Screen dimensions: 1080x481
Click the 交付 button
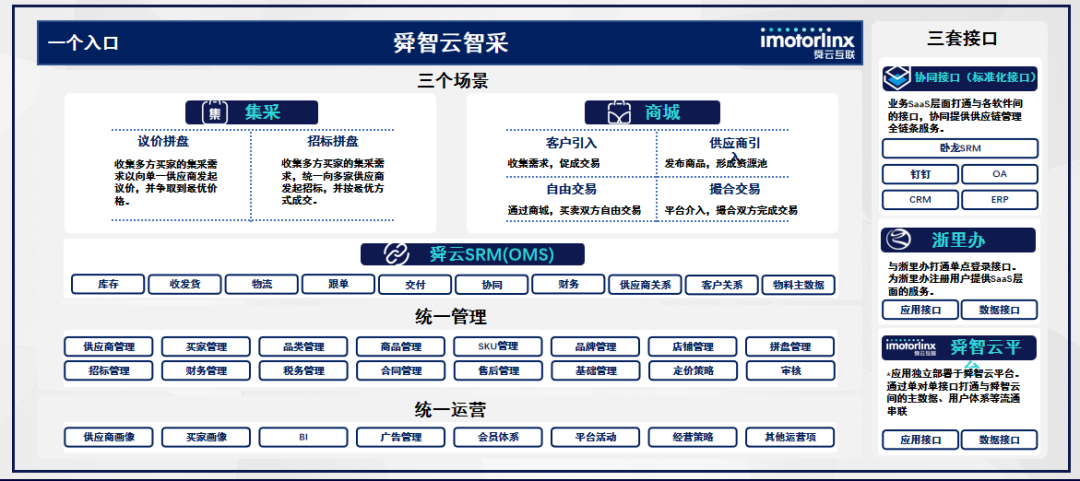click(x=415, y=285)
